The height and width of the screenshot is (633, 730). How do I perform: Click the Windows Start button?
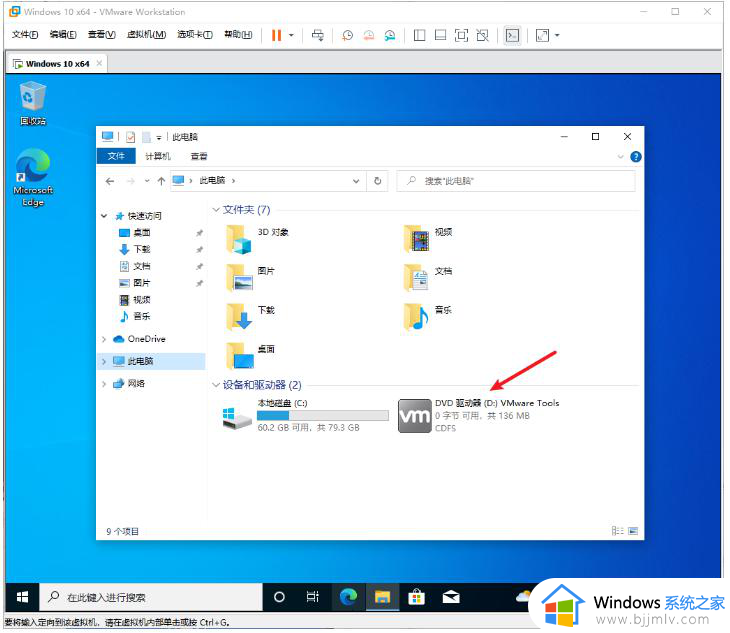[22, 597]
